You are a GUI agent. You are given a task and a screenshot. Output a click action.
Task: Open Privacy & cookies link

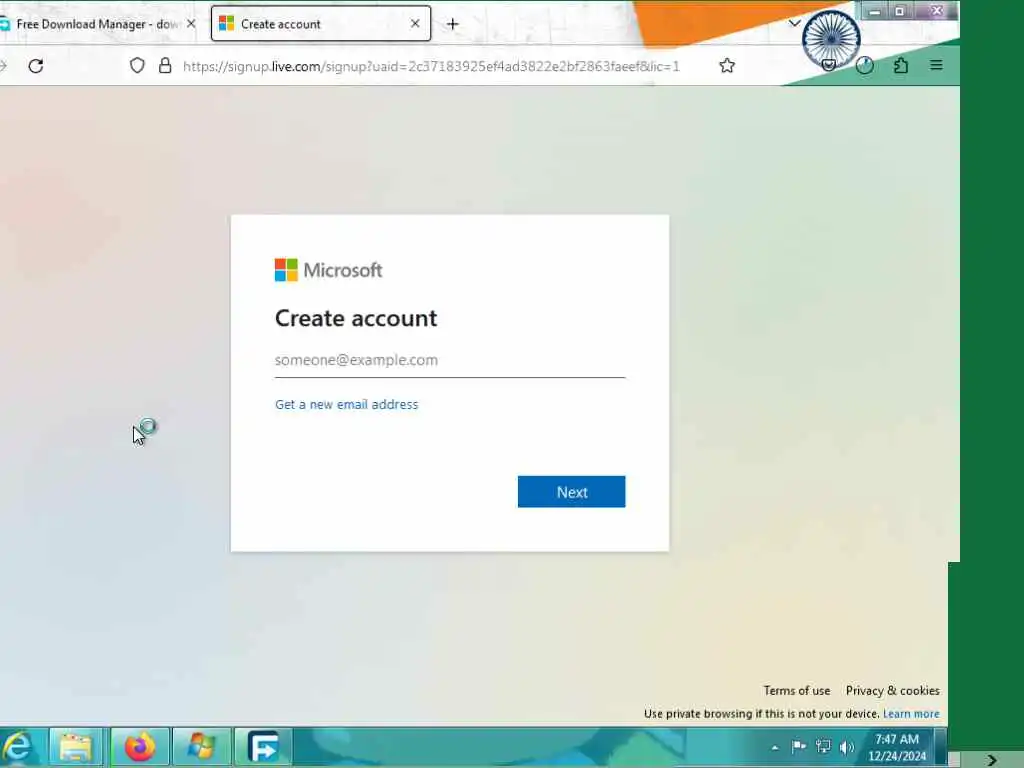coord(892,690)
